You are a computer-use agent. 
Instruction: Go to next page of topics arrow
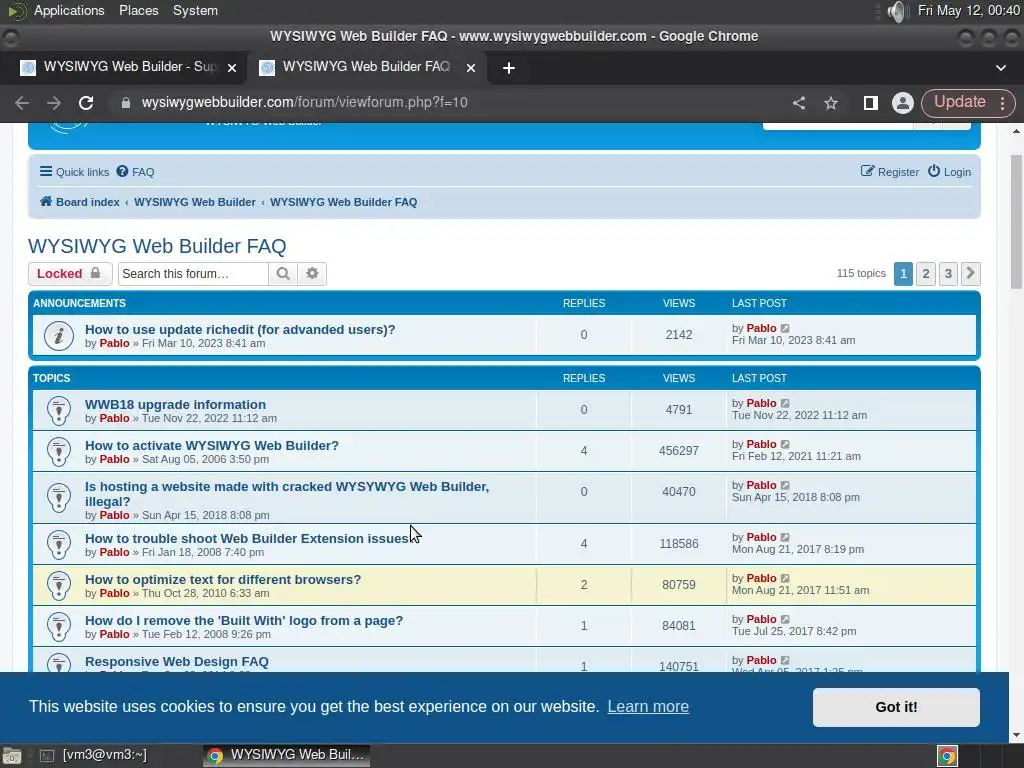[970, 273]
